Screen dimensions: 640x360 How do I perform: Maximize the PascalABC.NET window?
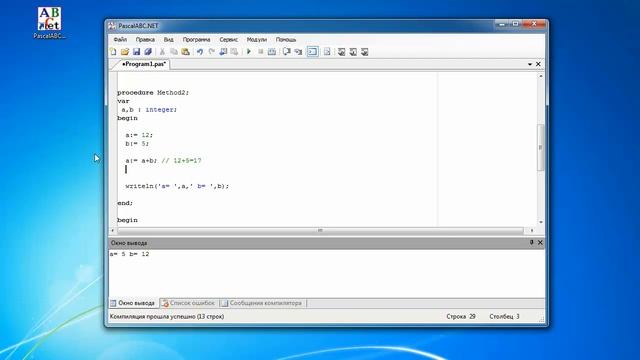(516, 24)
